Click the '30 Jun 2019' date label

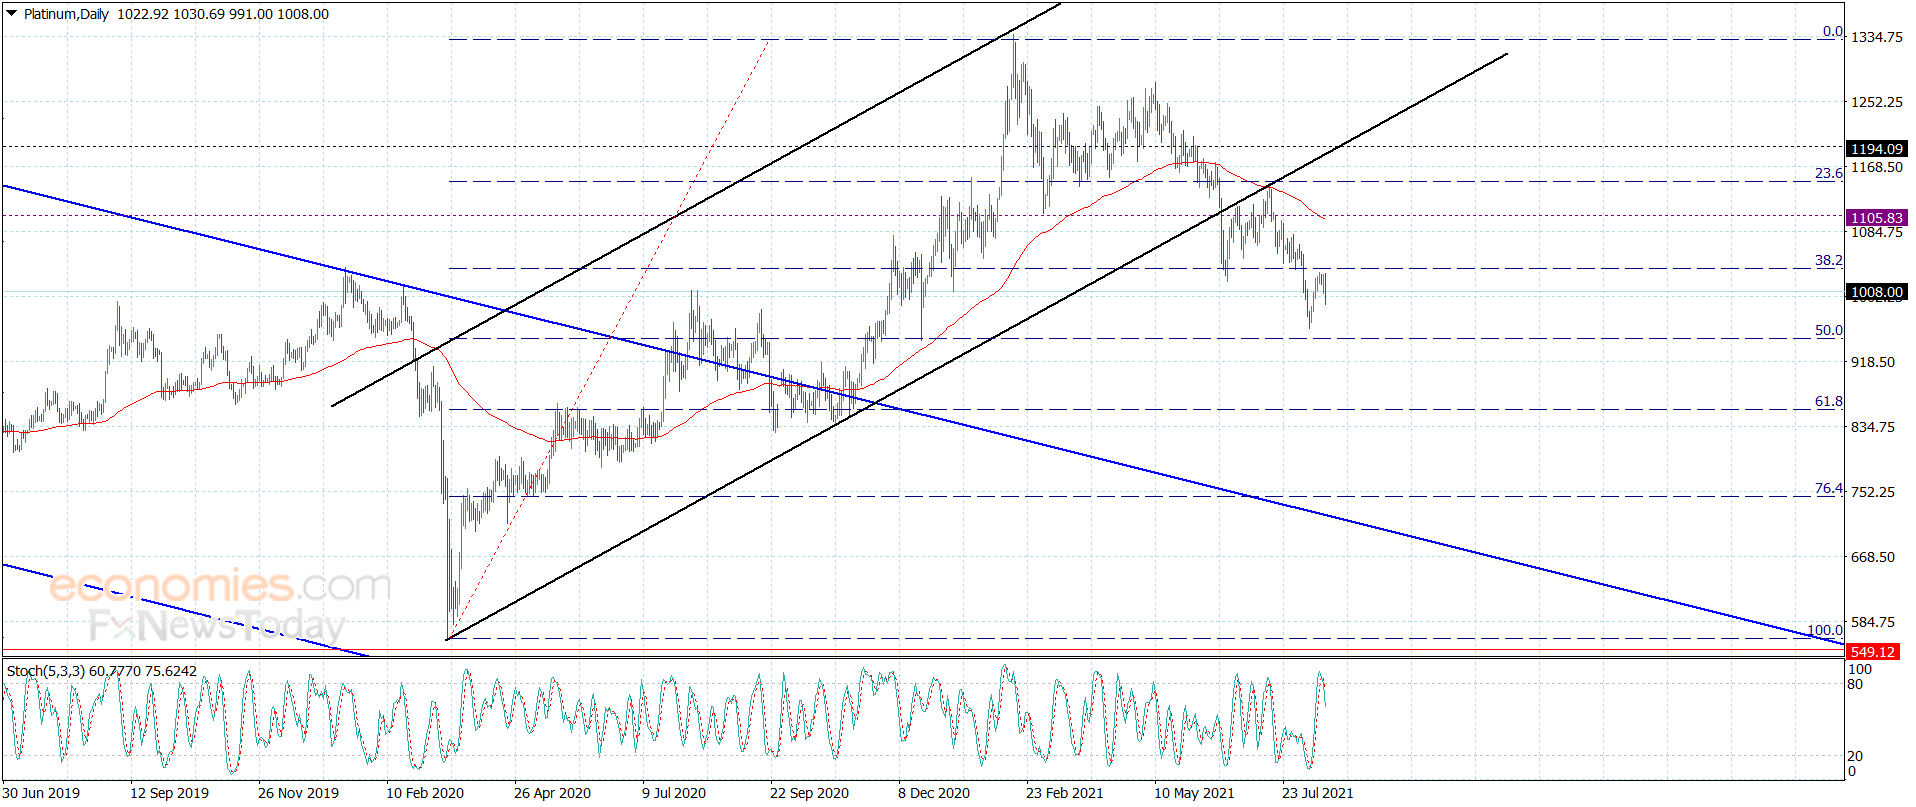(x=41, y=793)
